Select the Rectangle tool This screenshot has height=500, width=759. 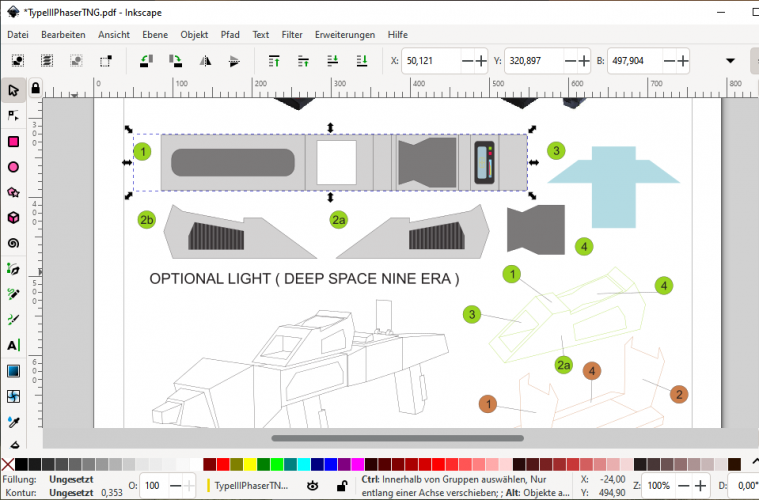click(14, 141)
